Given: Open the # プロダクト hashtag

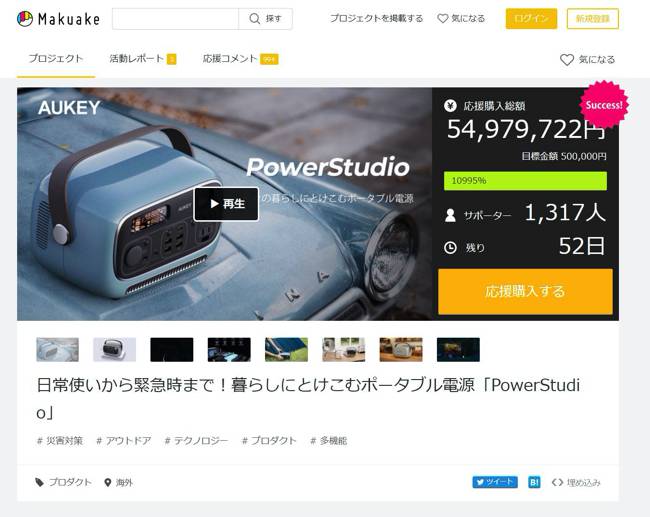Looking at the screenshot, I should click(269, 441).
